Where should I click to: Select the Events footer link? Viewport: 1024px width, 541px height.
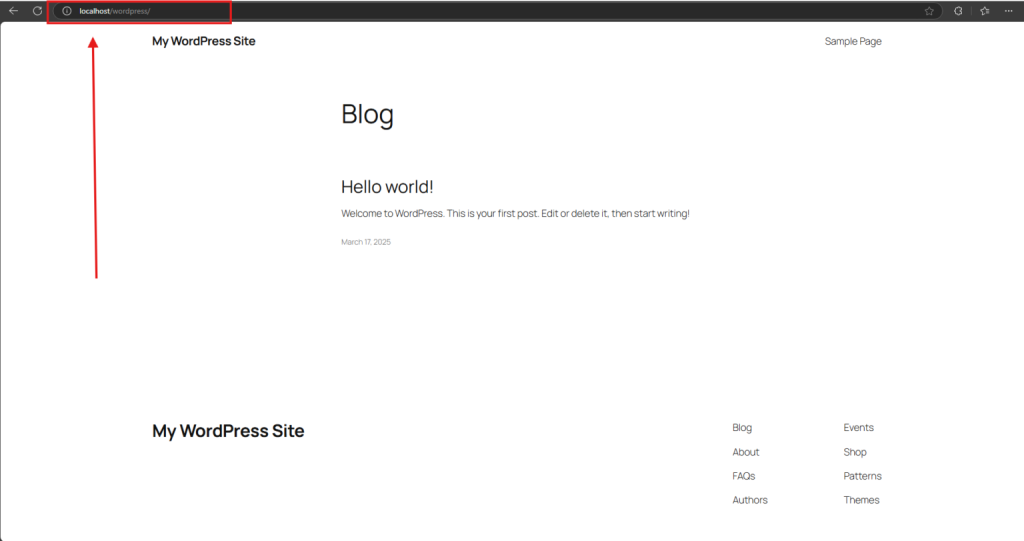[858, 428]
